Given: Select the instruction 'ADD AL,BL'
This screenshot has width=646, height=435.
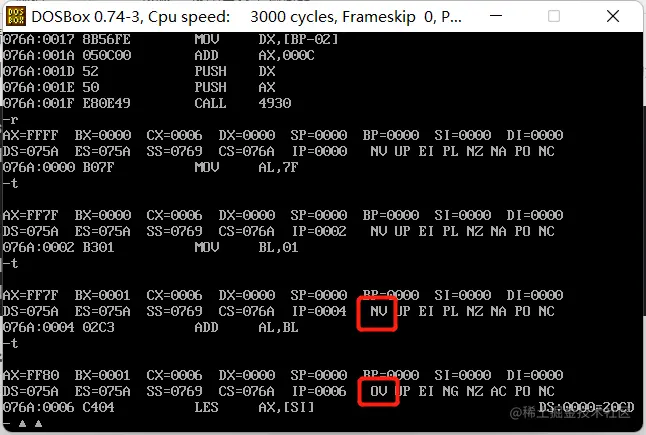Looking at the screenshot, I should tap(246, 327).
